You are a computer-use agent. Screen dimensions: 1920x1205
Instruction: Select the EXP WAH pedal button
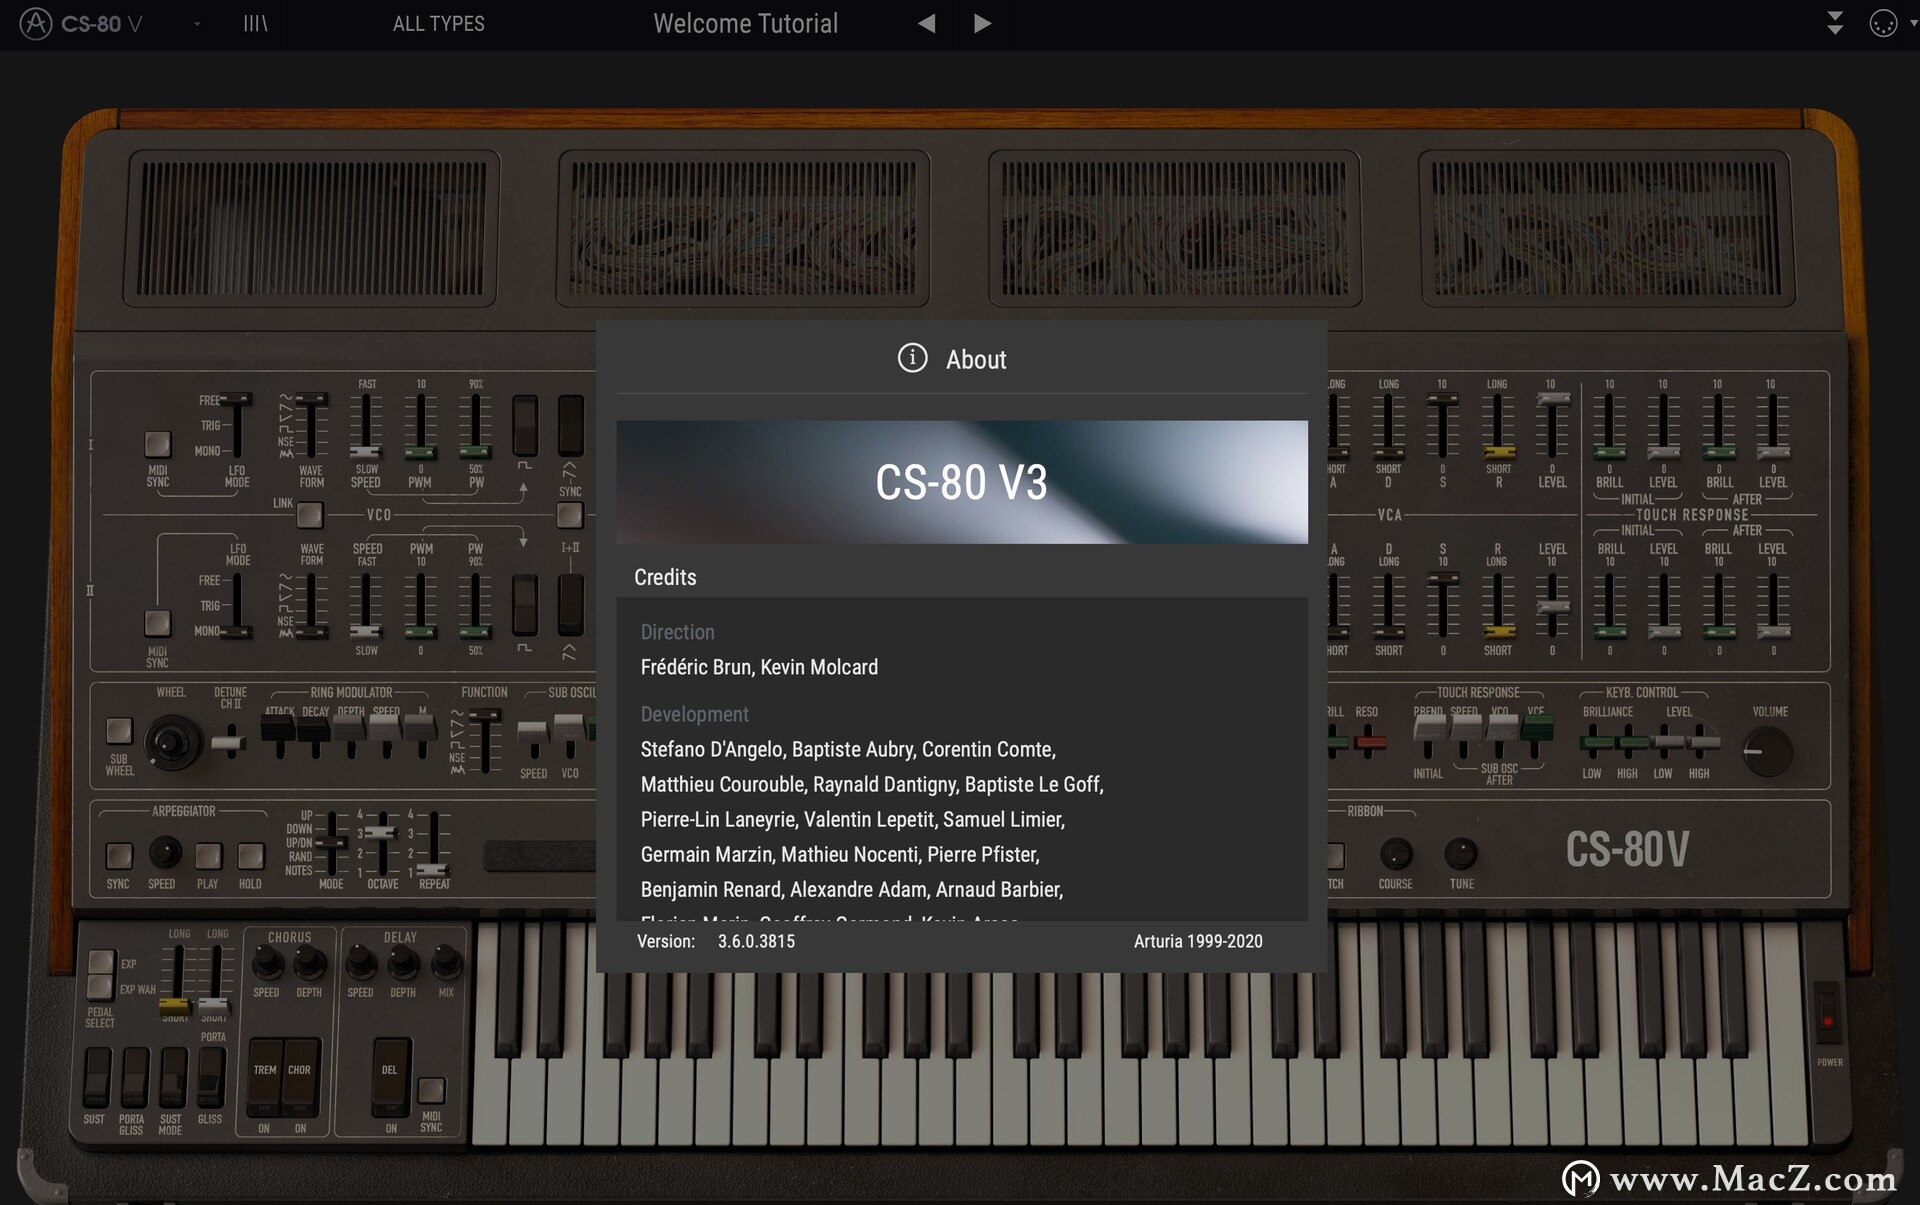(x=101, y=988)
